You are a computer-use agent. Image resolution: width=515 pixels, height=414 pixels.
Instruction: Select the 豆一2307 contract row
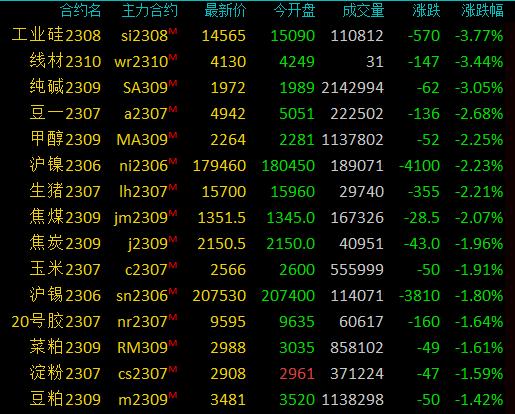click(257, 113)
